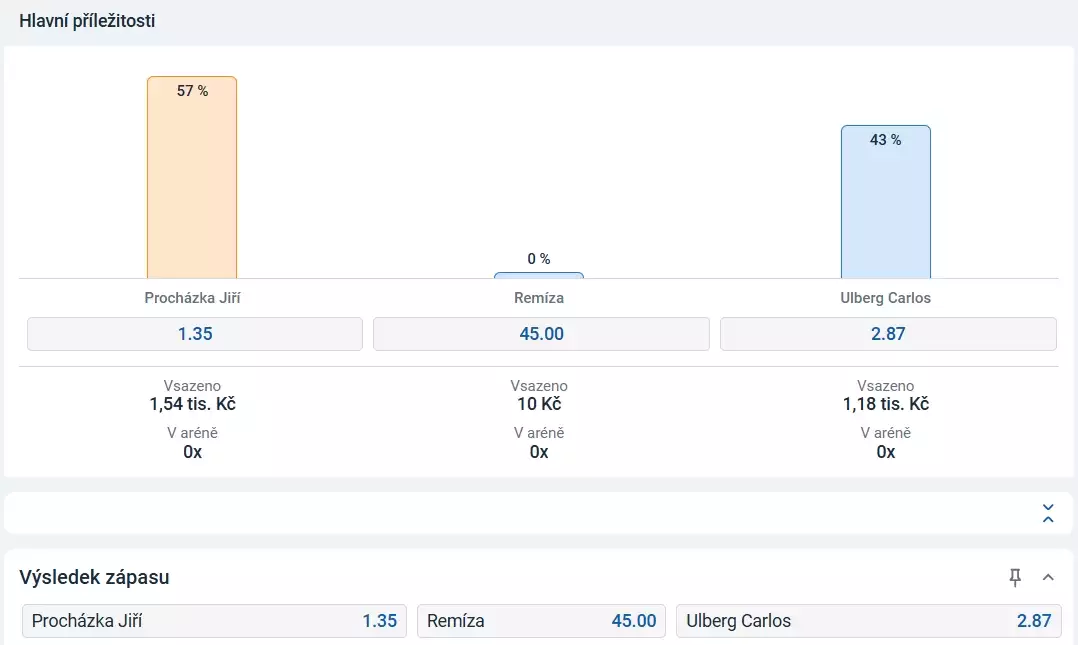Image resolution: width=1078 pixels, height=645 pixels.
Task: Select Ulberg Carlos in Výsledek zápasu row
Action: point(868,621)
